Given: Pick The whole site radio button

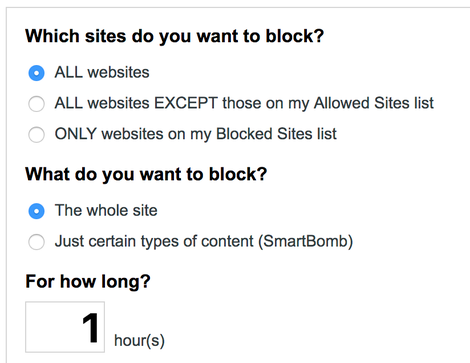Looking at the screenshot, I should 36,211.
